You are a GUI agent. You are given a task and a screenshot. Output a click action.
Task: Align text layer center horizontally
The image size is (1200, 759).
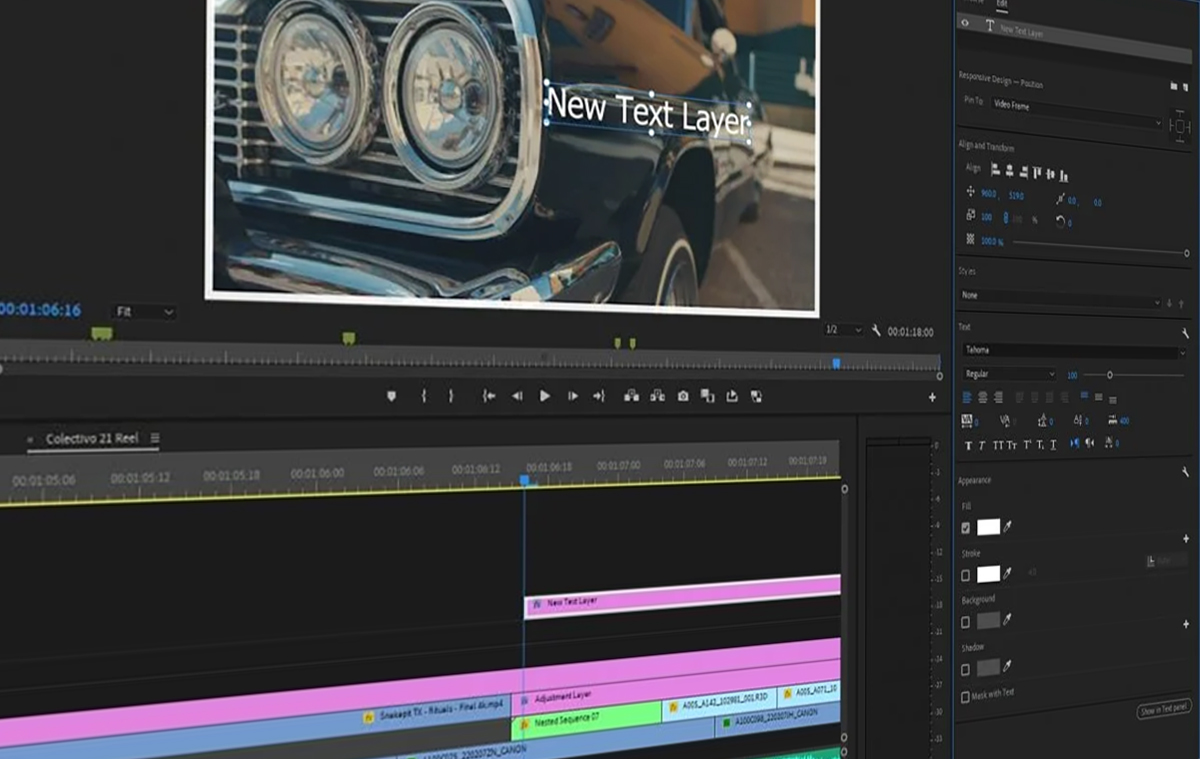click(x=1009, y=171)
